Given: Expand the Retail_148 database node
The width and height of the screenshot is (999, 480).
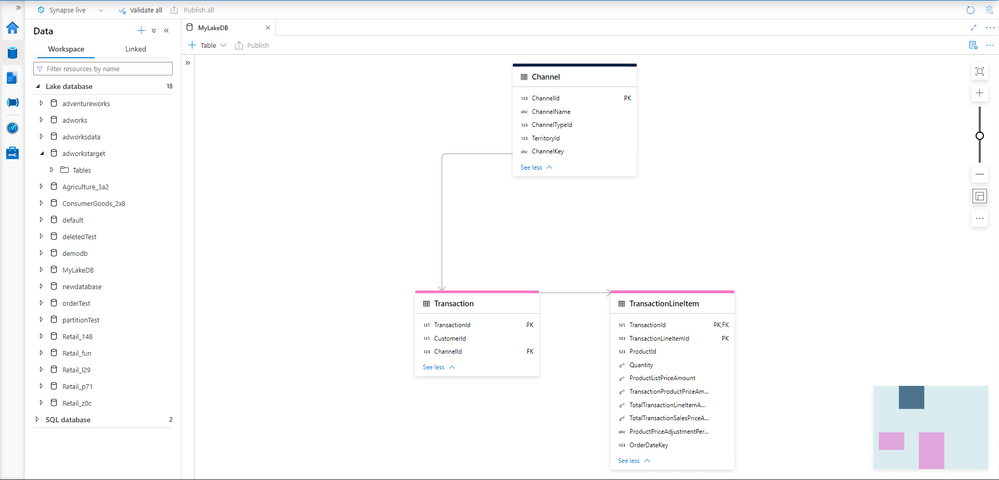Looking at the screenshot, I should click(41, 336).
